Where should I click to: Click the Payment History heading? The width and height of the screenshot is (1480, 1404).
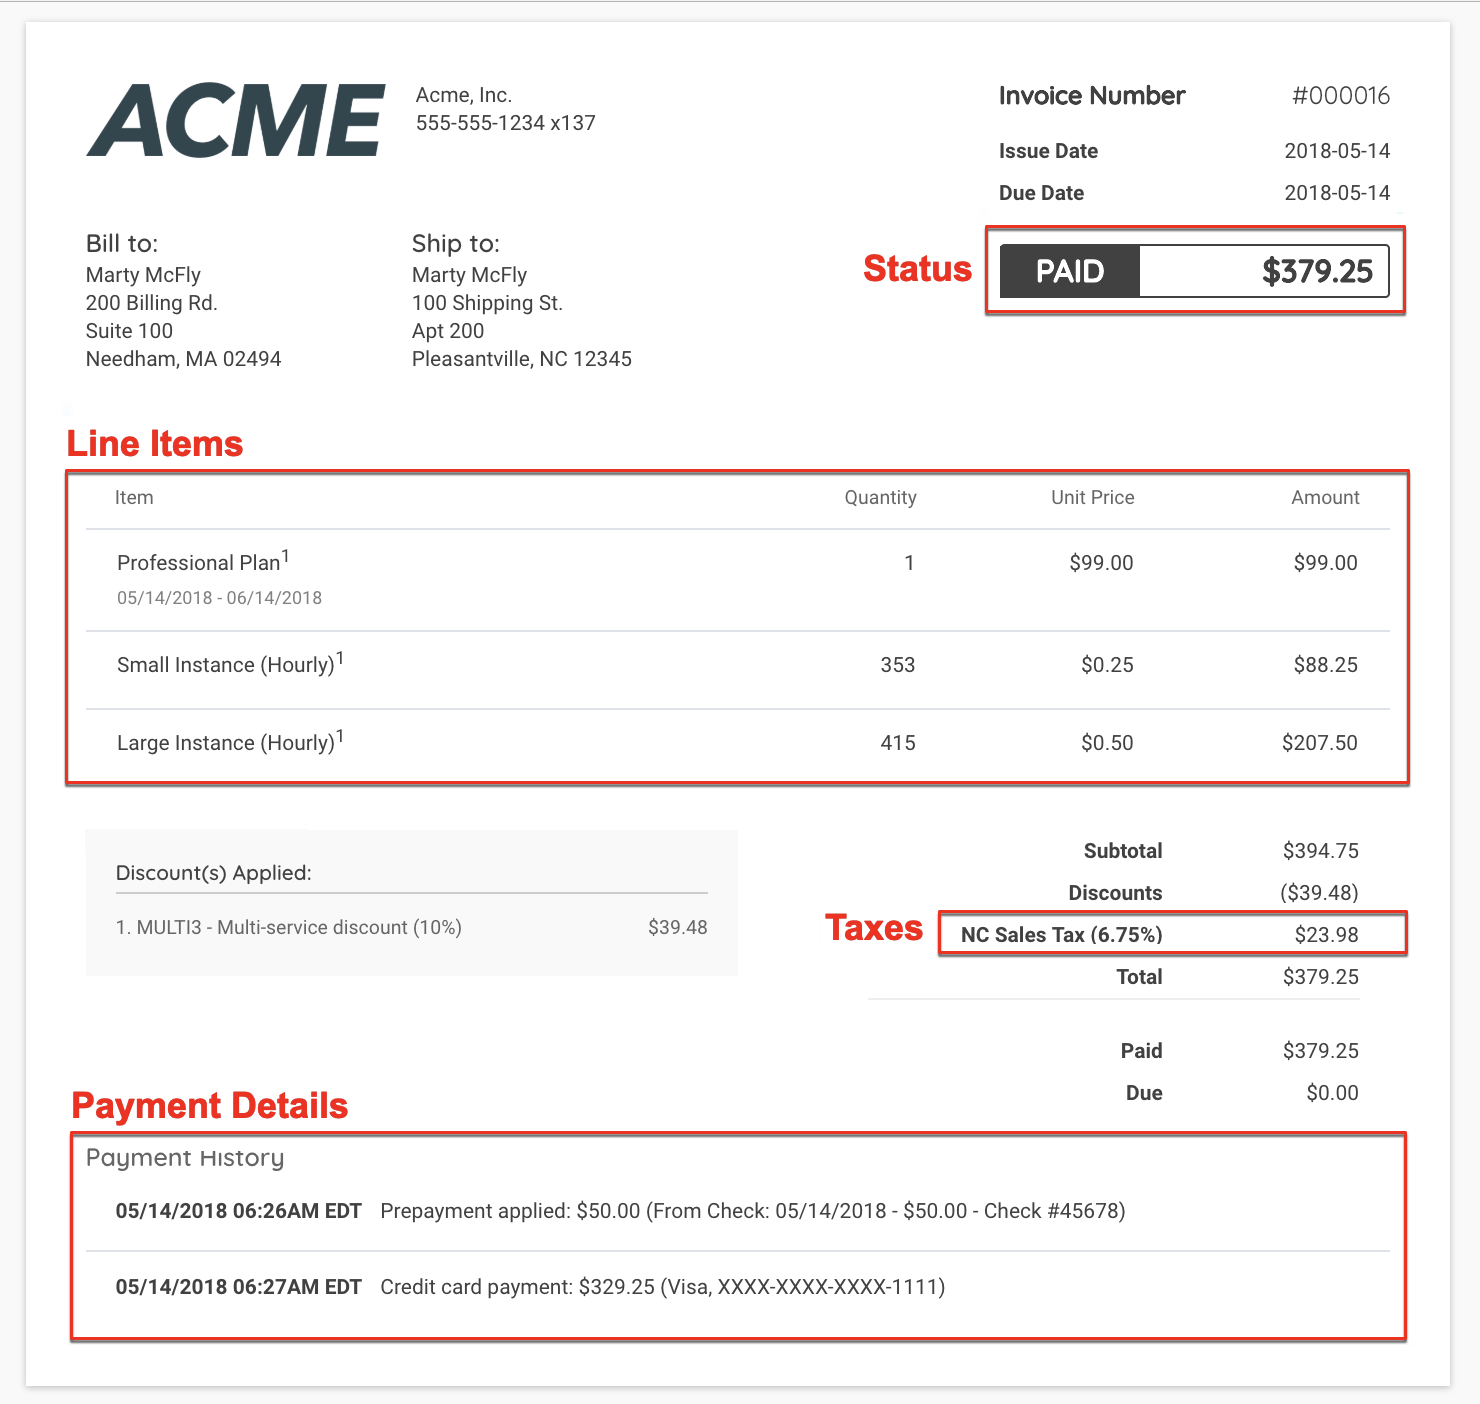(x=185, y=1158)
